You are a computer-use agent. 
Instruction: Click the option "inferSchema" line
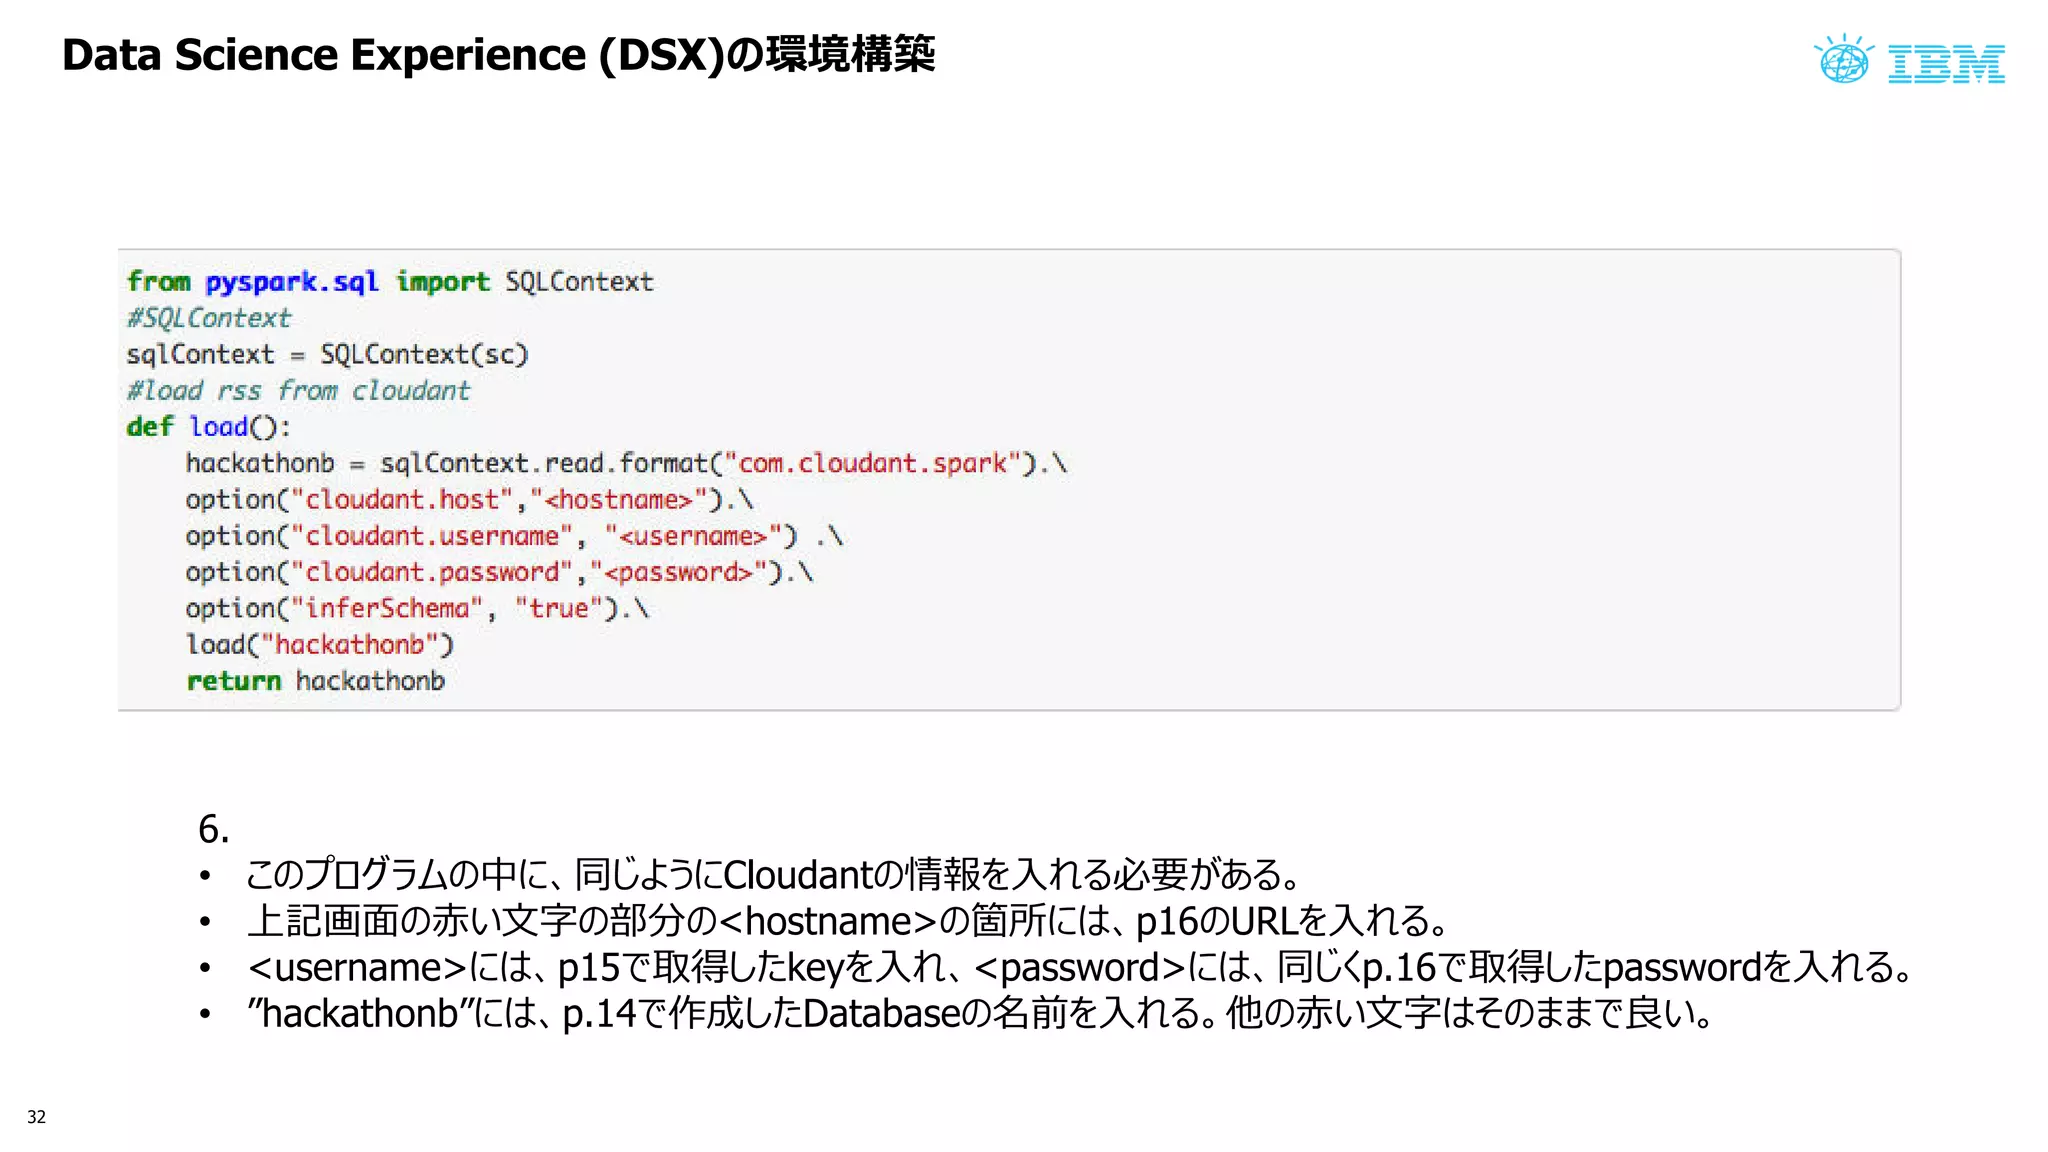click(417, 609)
